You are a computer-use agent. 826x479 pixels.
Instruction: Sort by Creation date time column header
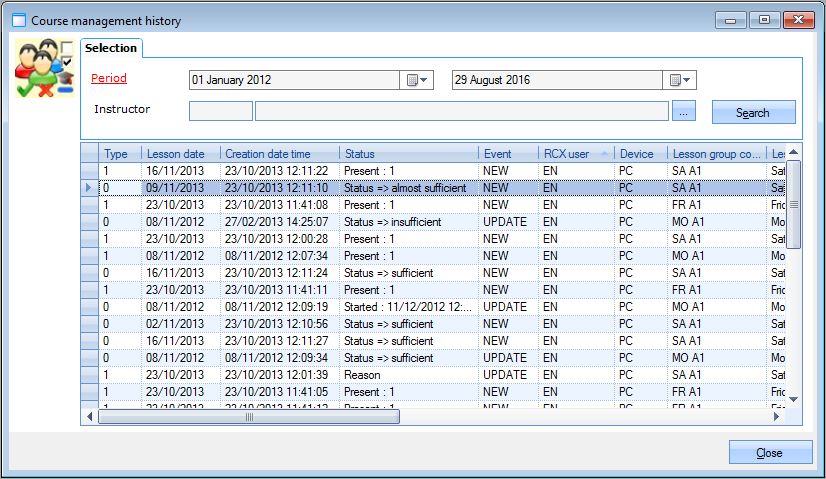[279, 154]
